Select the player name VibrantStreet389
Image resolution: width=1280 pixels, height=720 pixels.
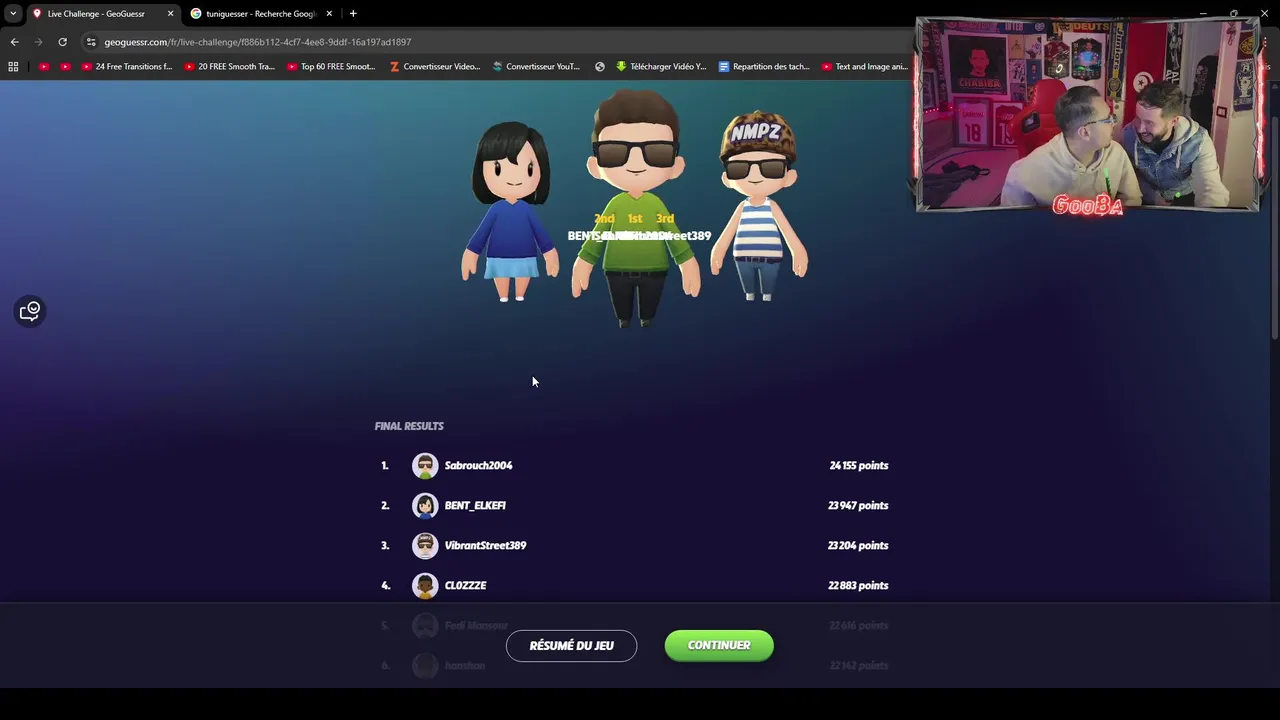coord(485,545)
